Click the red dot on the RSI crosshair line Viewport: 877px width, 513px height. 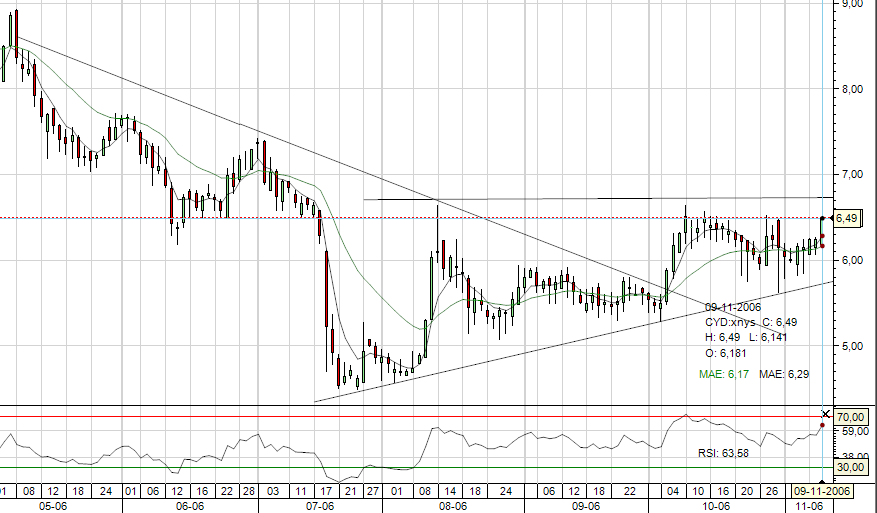tap(822, 425)
